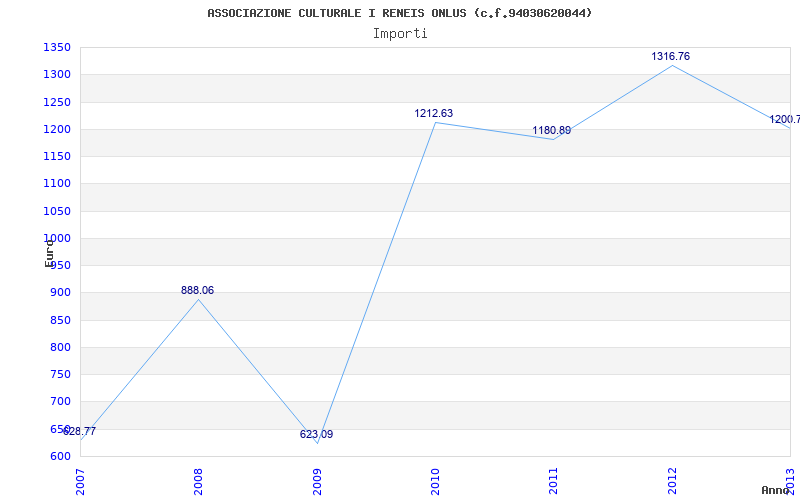Viewport: 800px width, 500px height.
Task: Click the 1350 y-axis tick label
Action: [56, 48]
